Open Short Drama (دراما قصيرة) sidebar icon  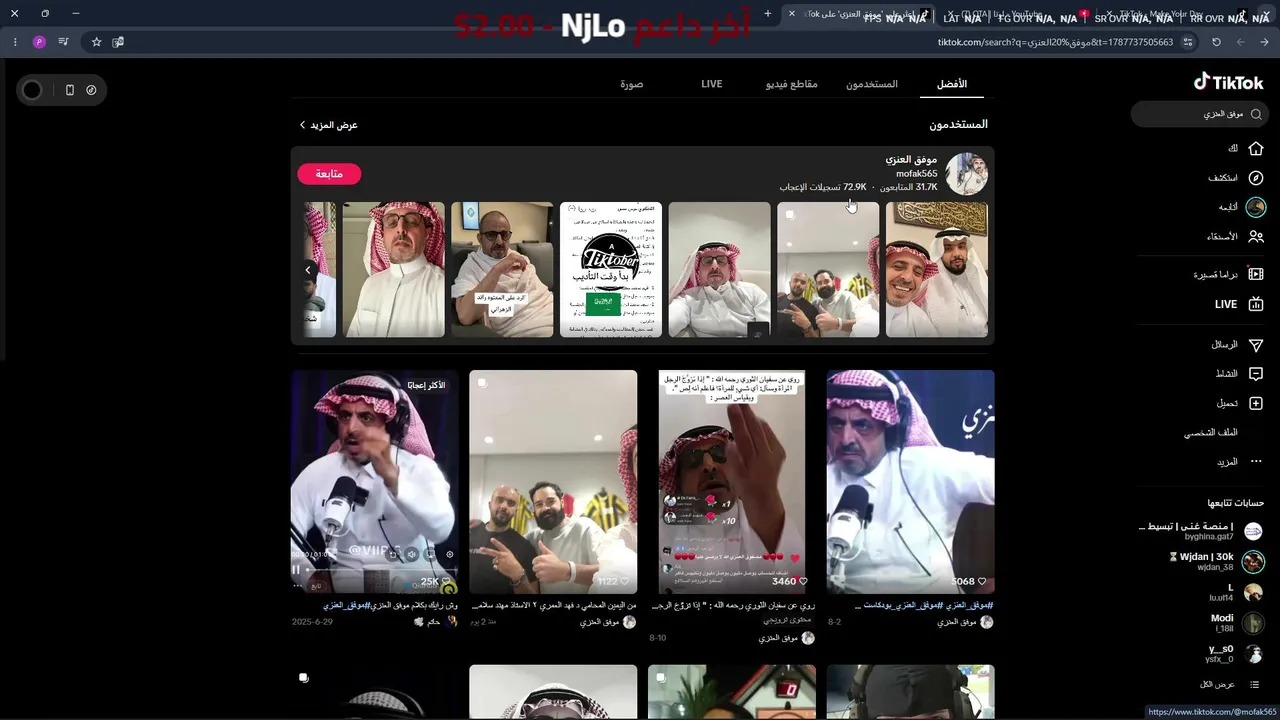(1256, 274)
